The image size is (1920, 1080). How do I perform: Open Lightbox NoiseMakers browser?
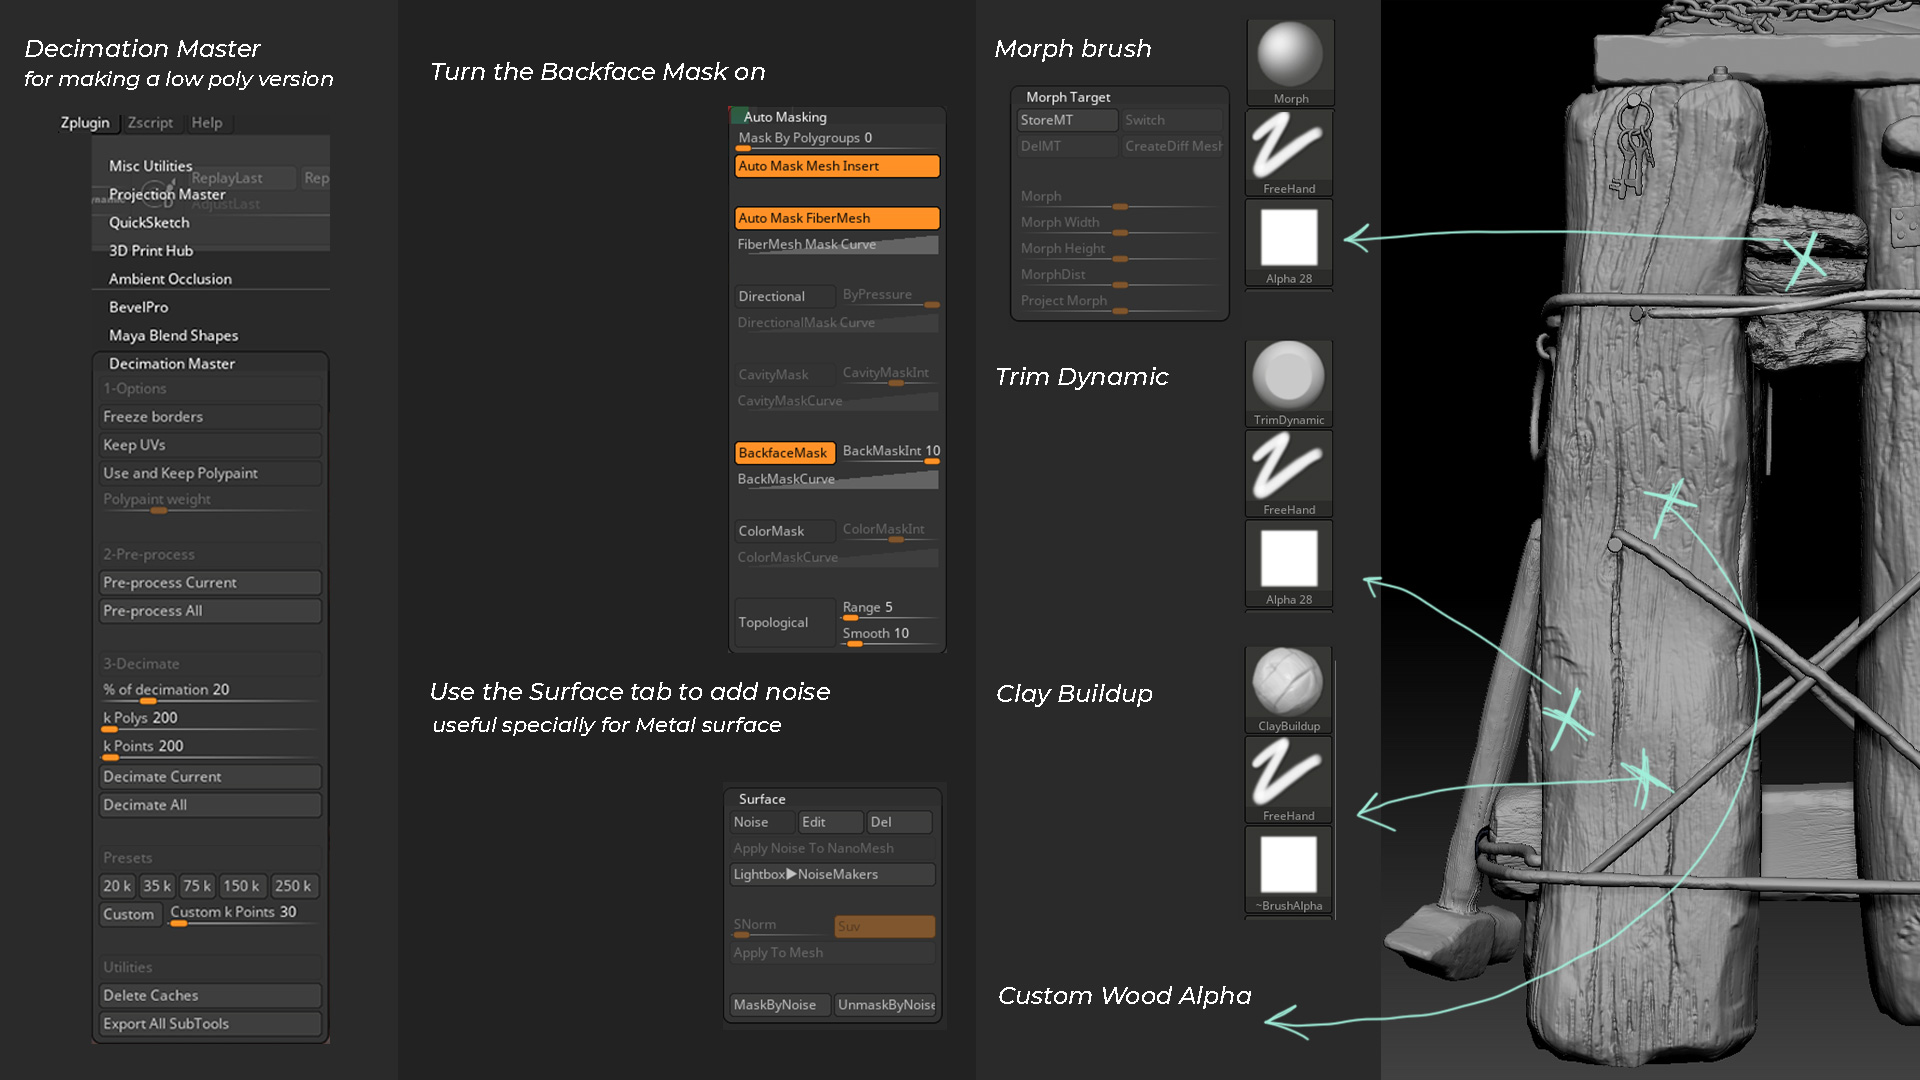(x=832, y=875)
